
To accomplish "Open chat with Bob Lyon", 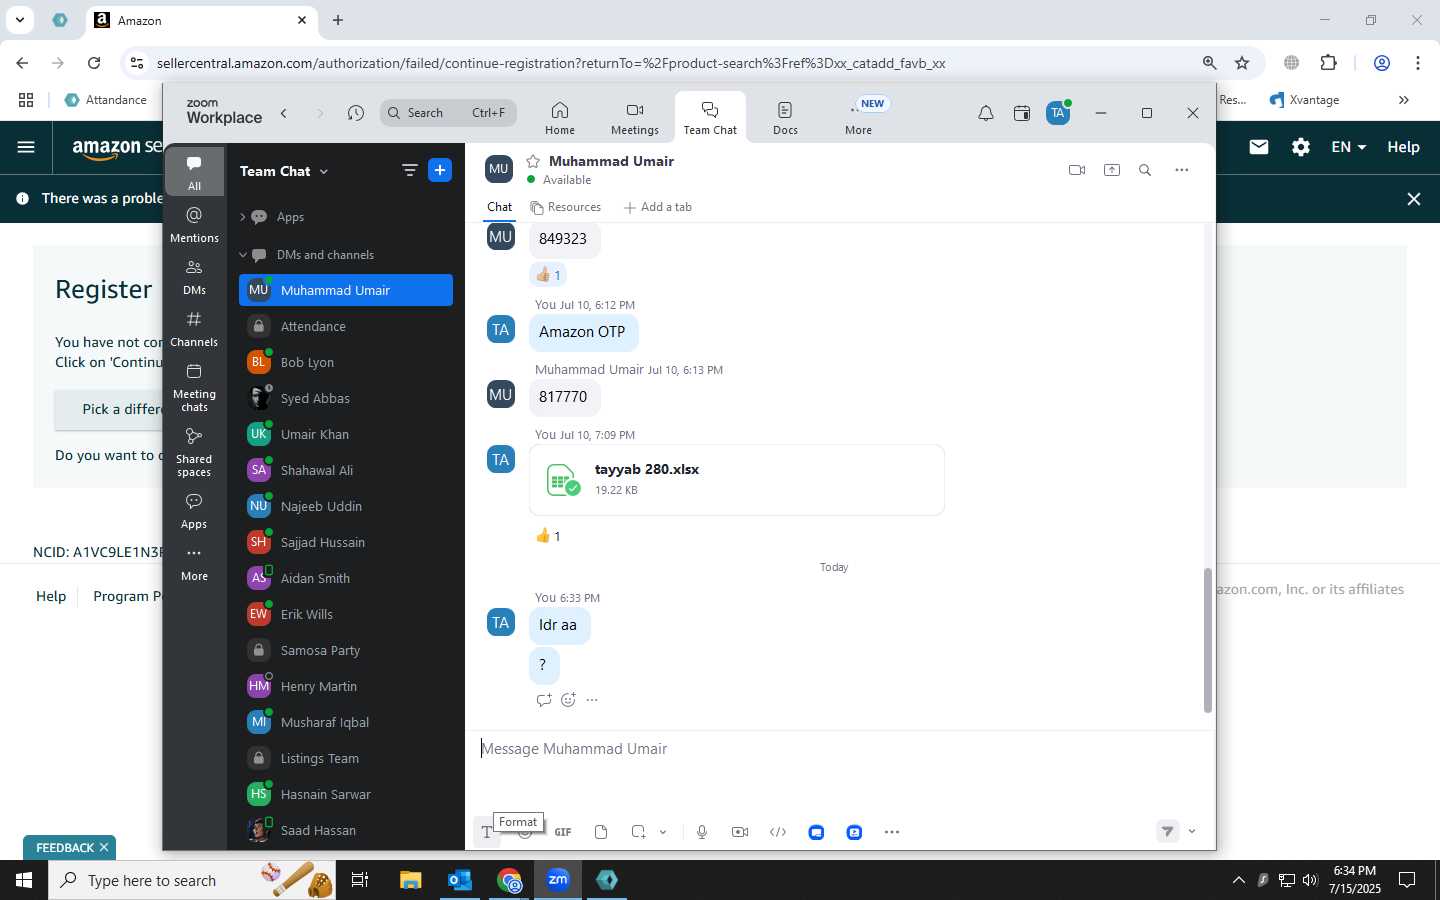I will 346,362.
